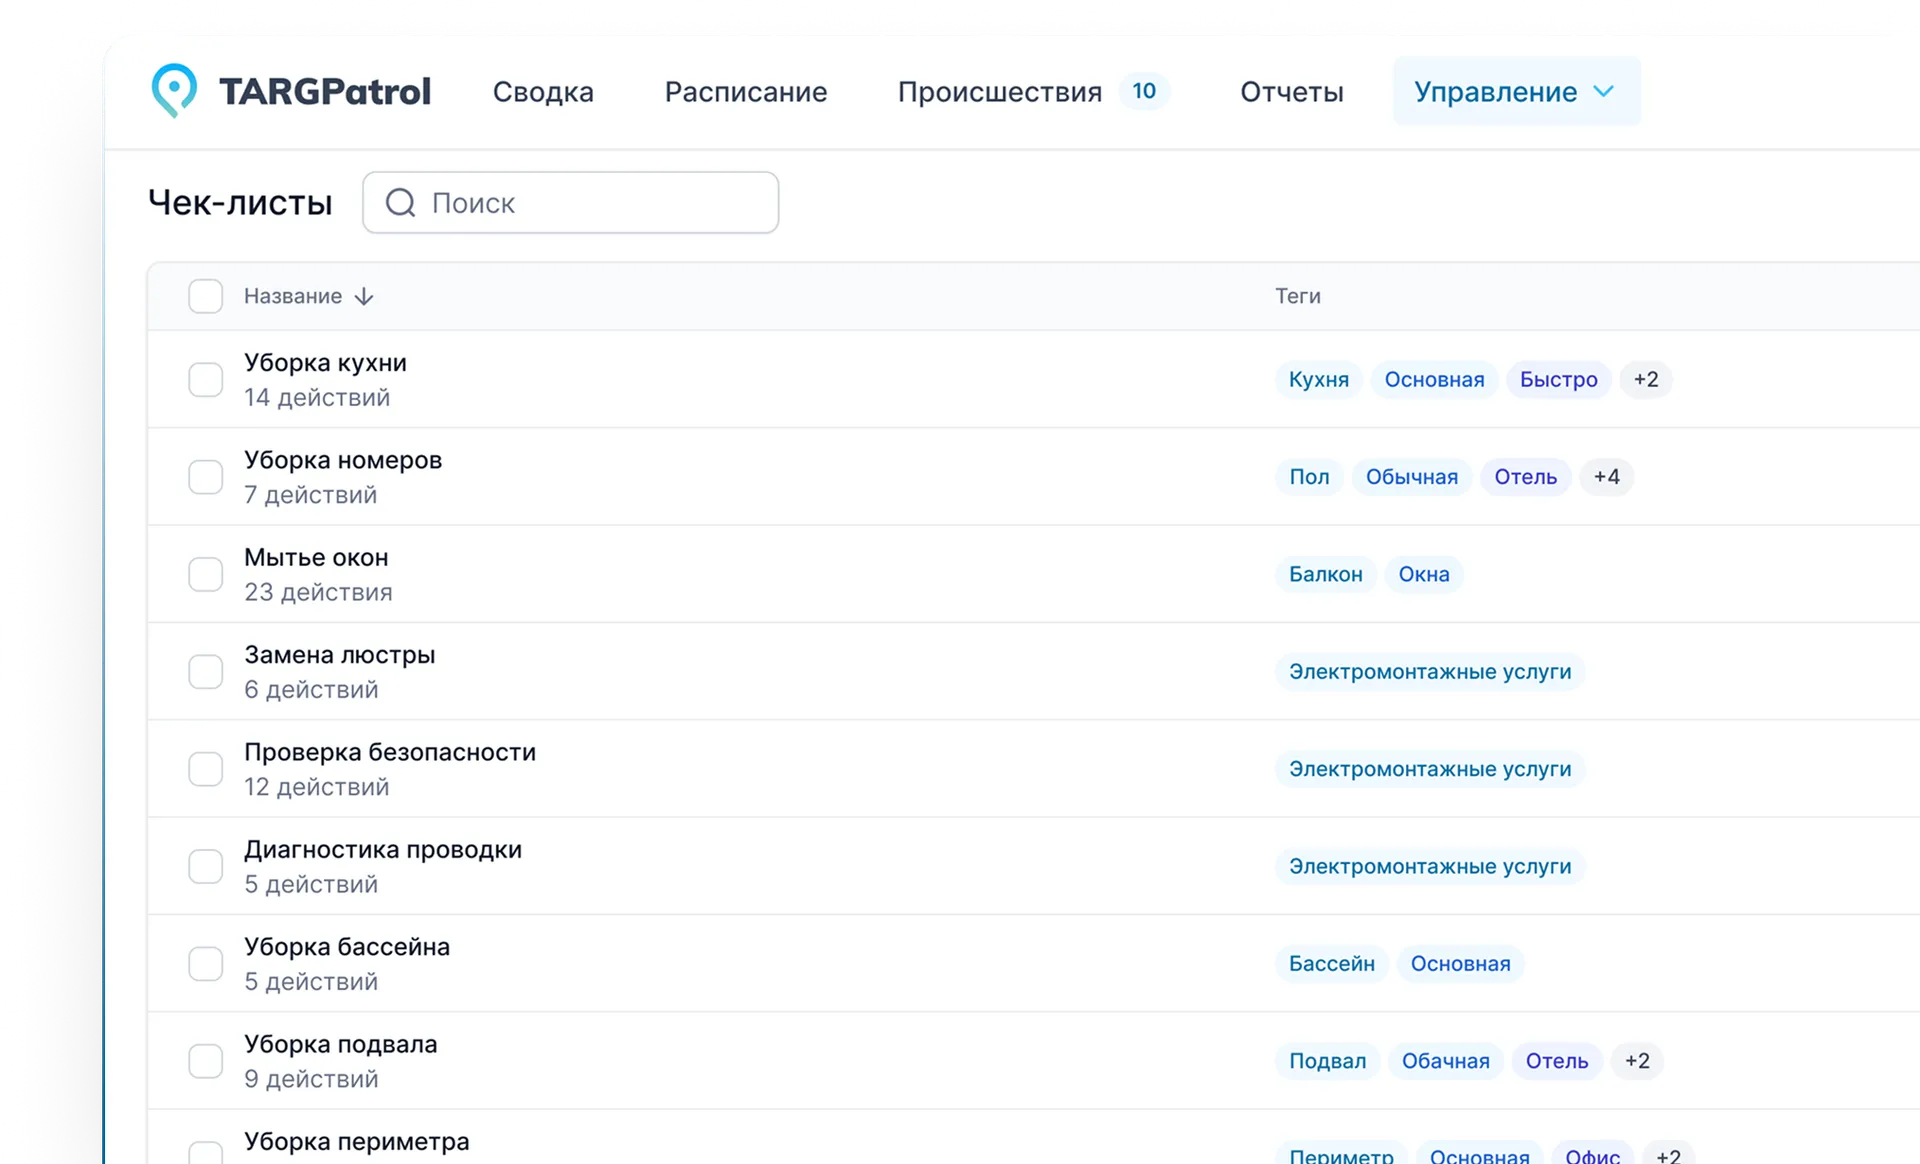
Task: Tick the checkbox for Проверка безопасности
Action: coord(206,769)
